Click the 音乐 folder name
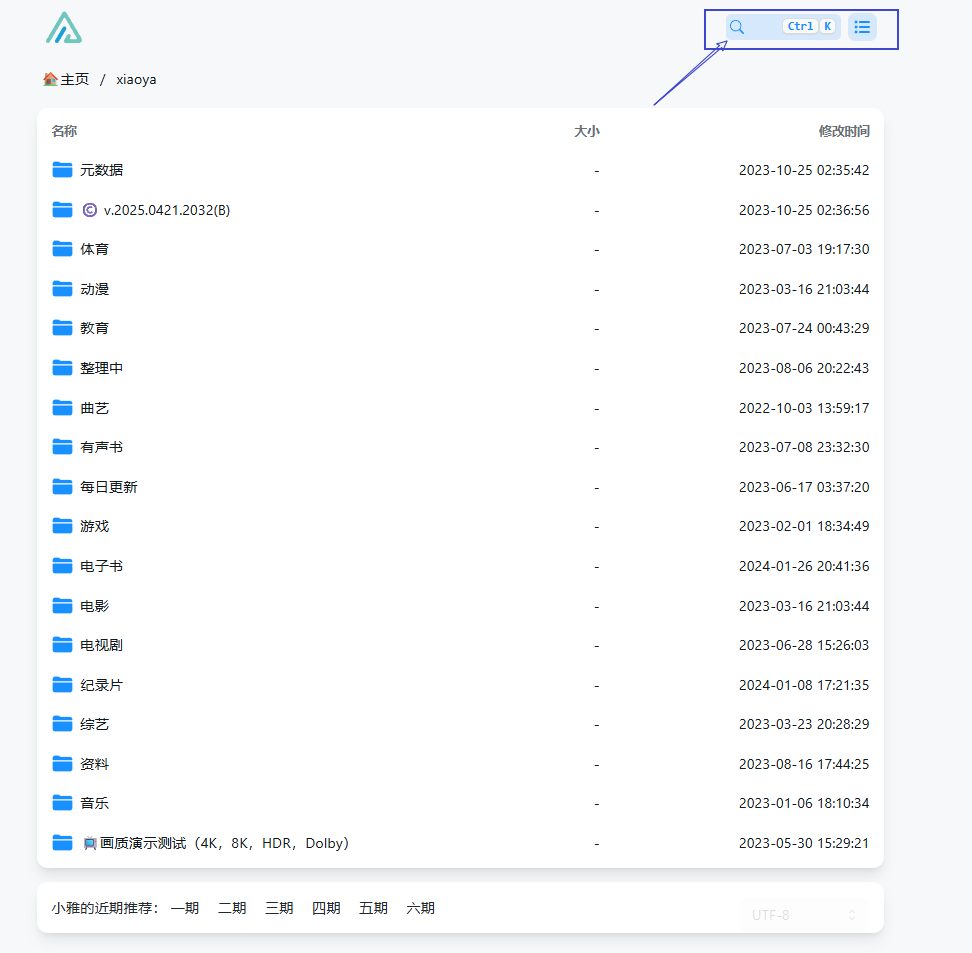The width and height of the screenshot is (972, 953). [94, 804]
